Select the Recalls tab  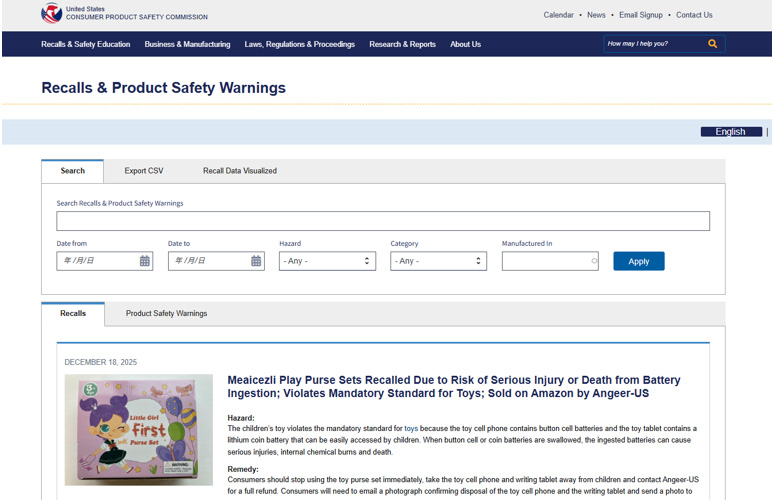tap(73, 314)
